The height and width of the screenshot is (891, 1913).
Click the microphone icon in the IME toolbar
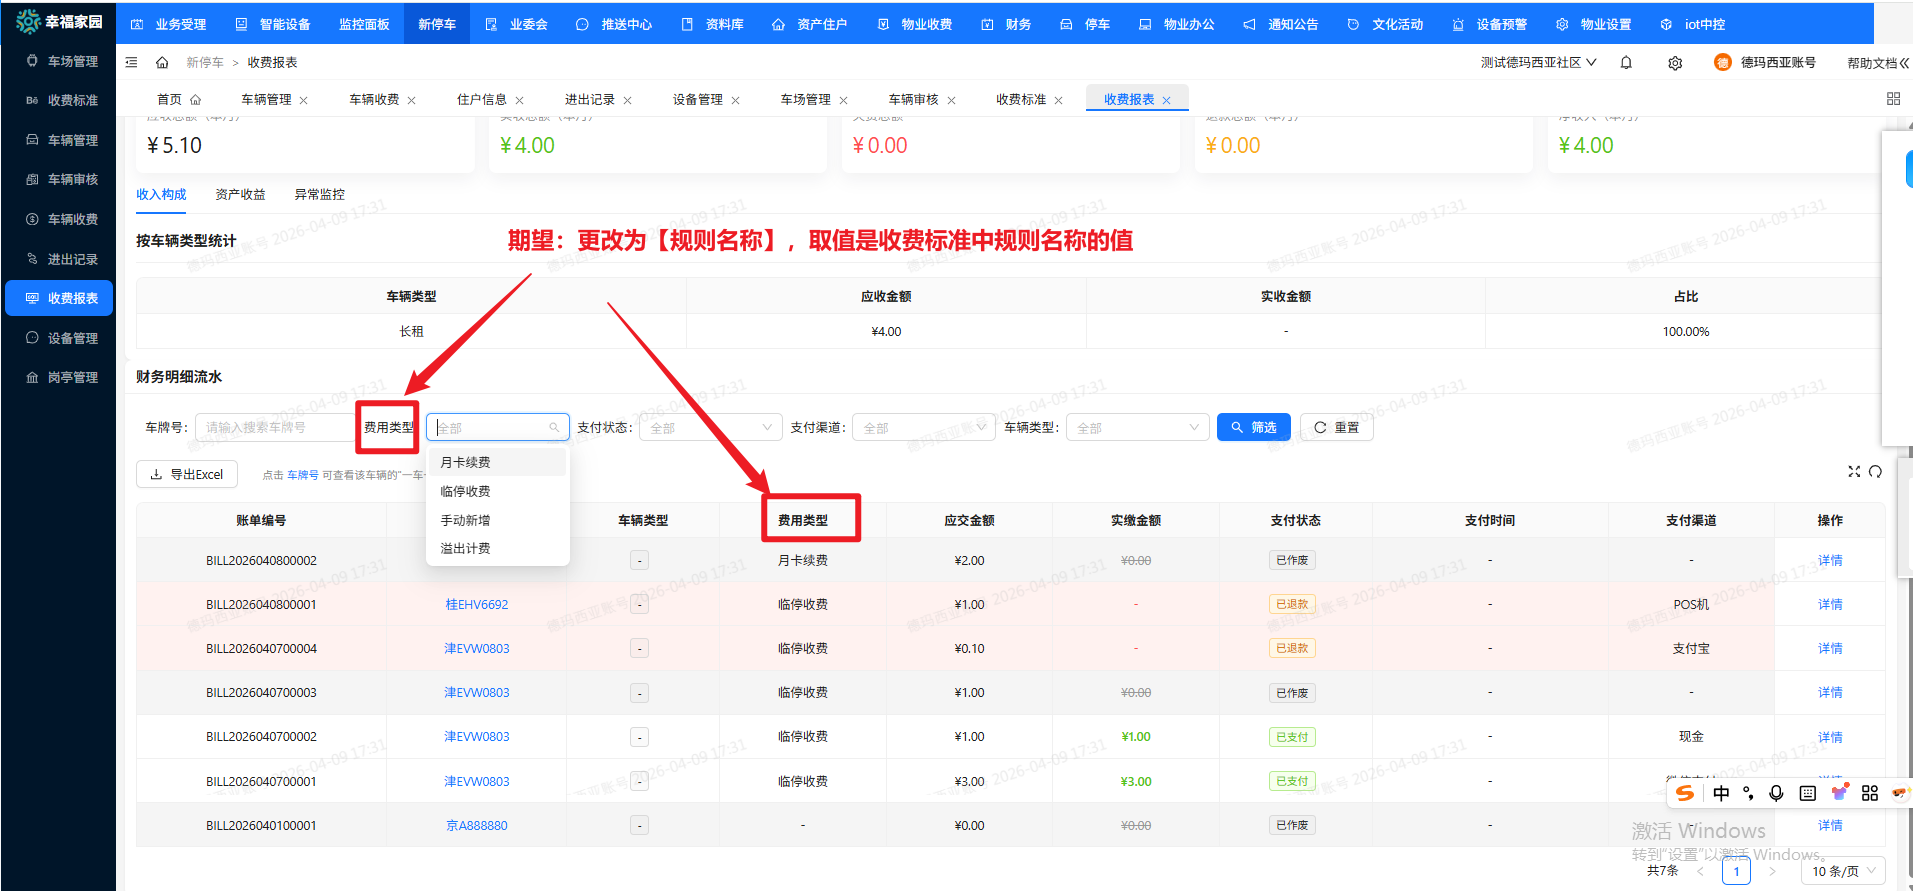click(x=1776, y=793)
